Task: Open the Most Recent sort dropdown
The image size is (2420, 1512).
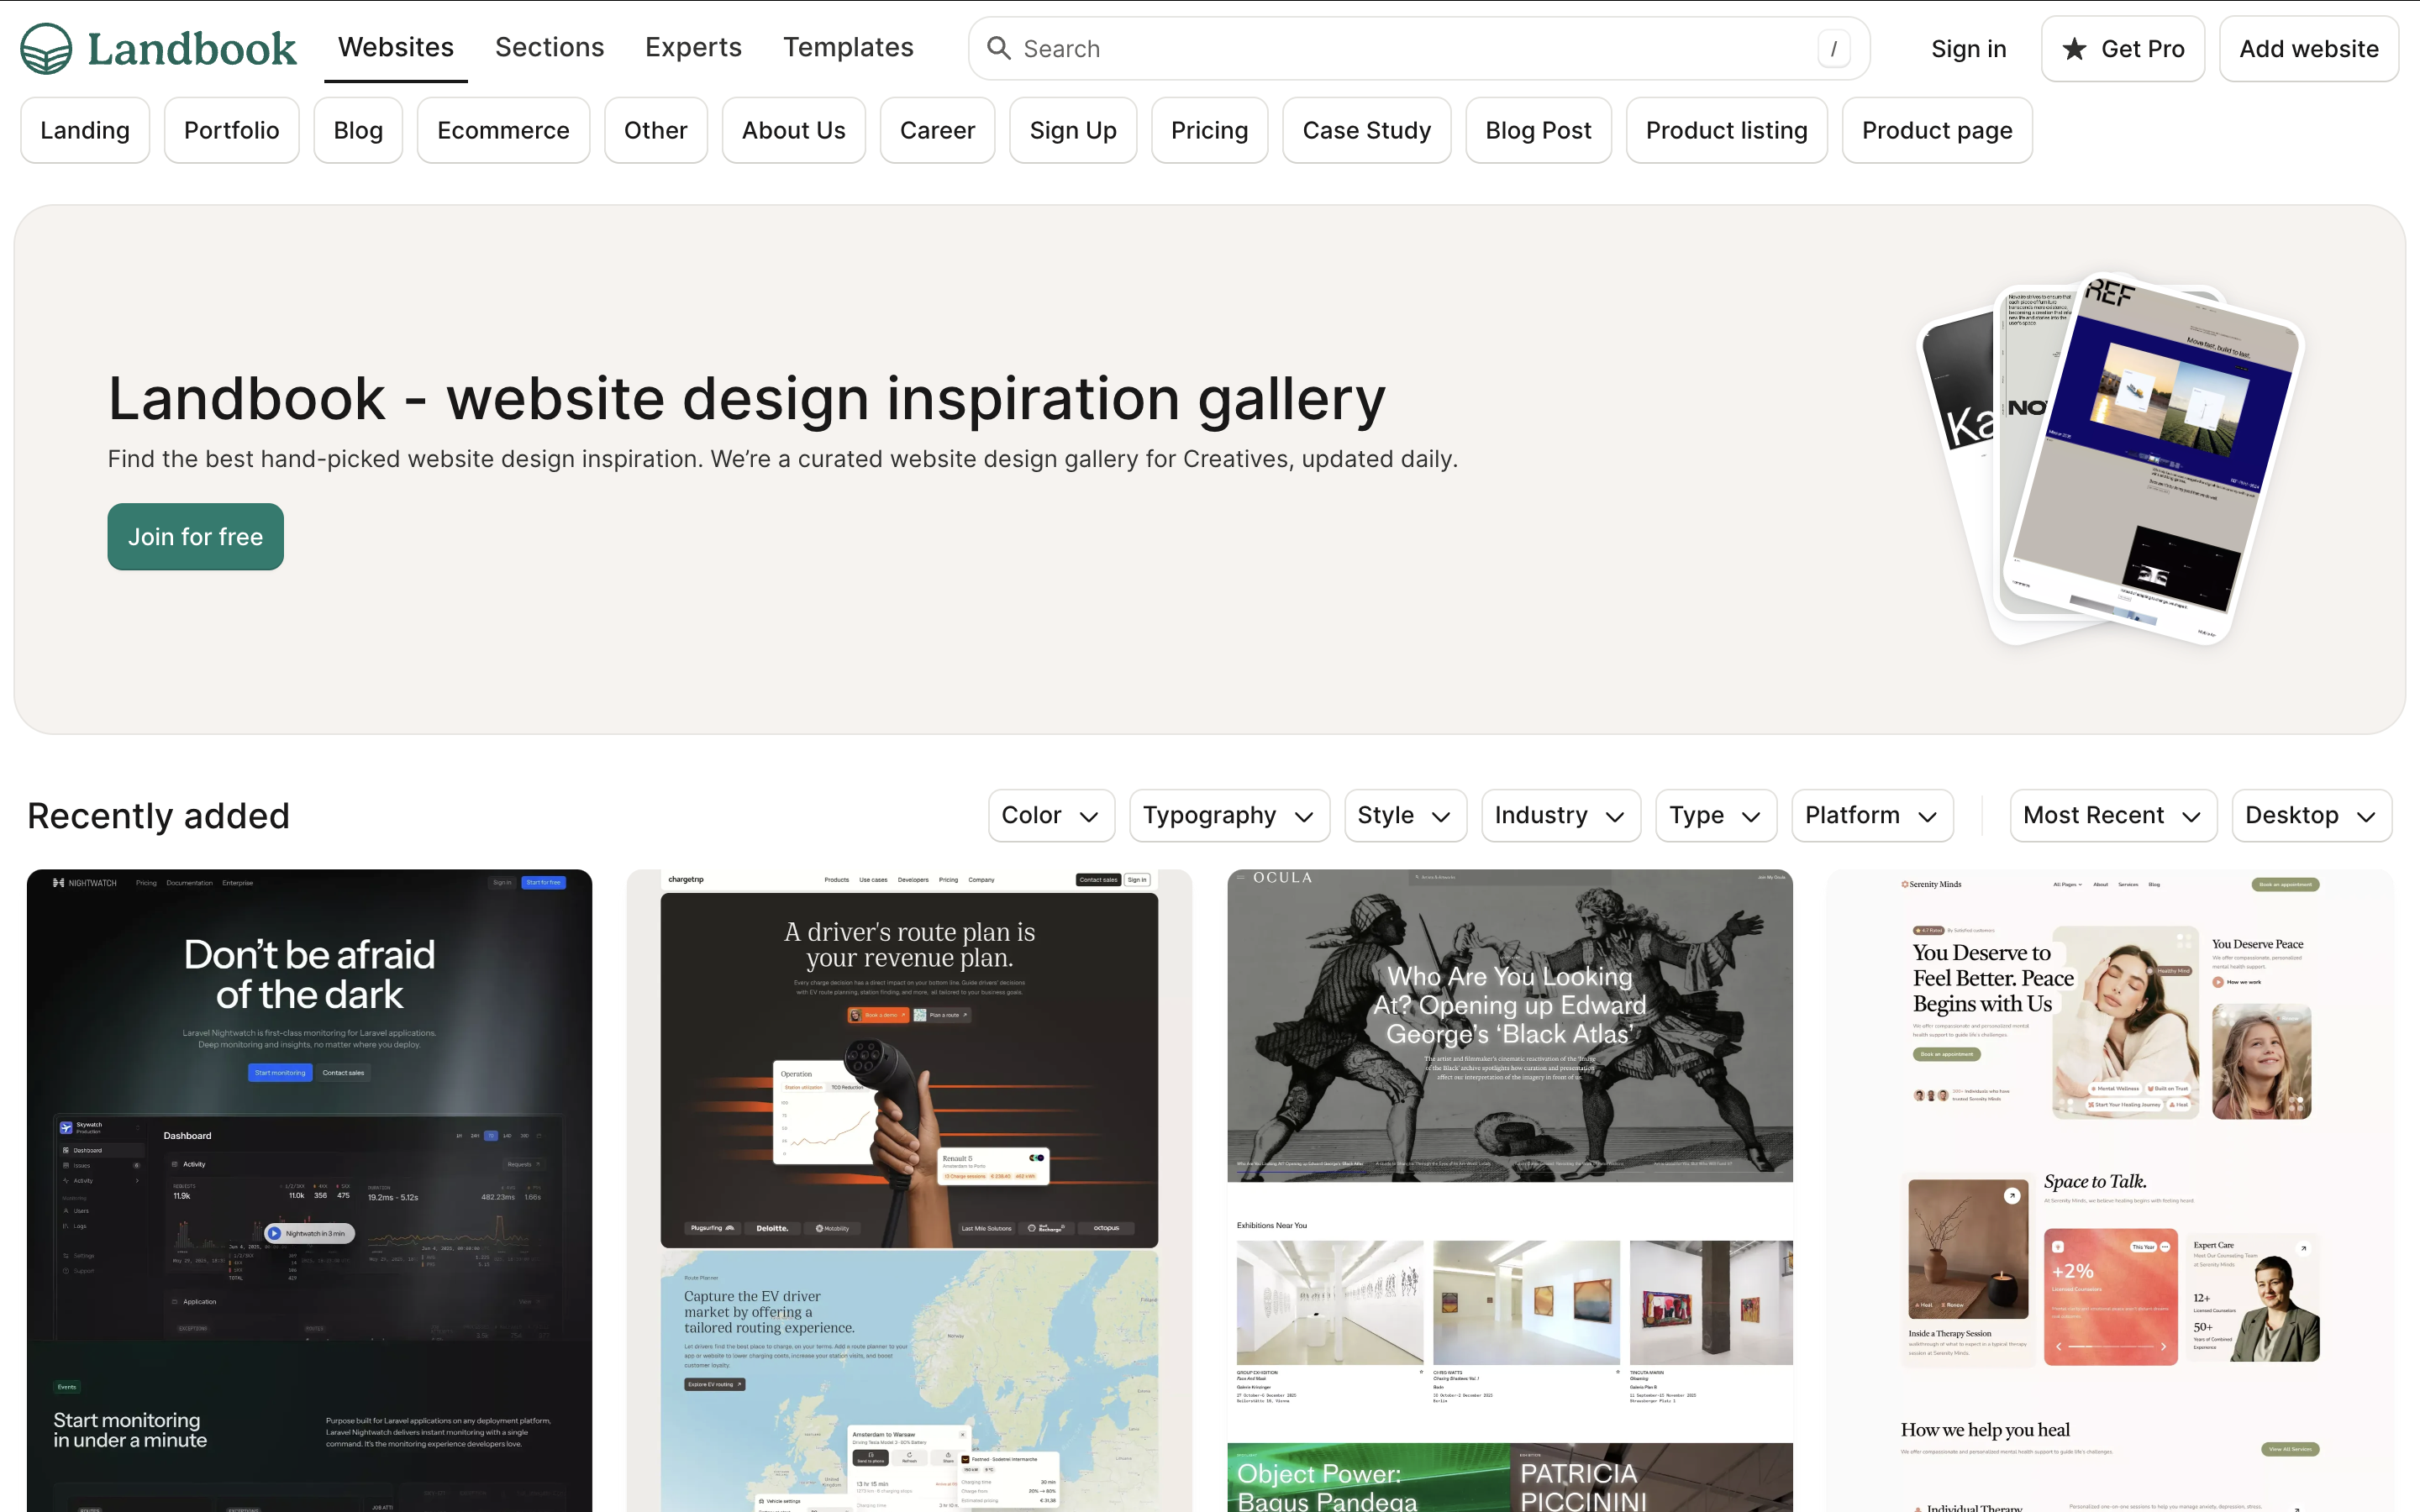Action: pos(2113,815)
